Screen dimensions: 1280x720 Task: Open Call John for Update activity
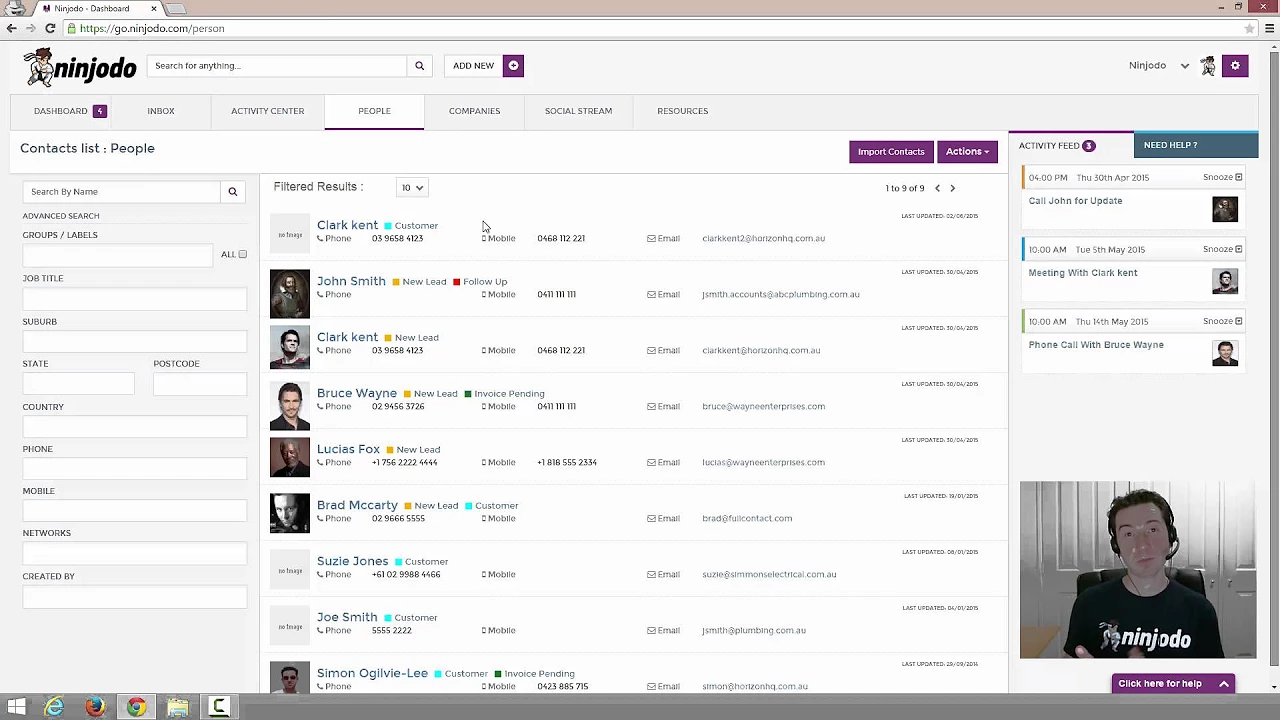[1075, 201]
